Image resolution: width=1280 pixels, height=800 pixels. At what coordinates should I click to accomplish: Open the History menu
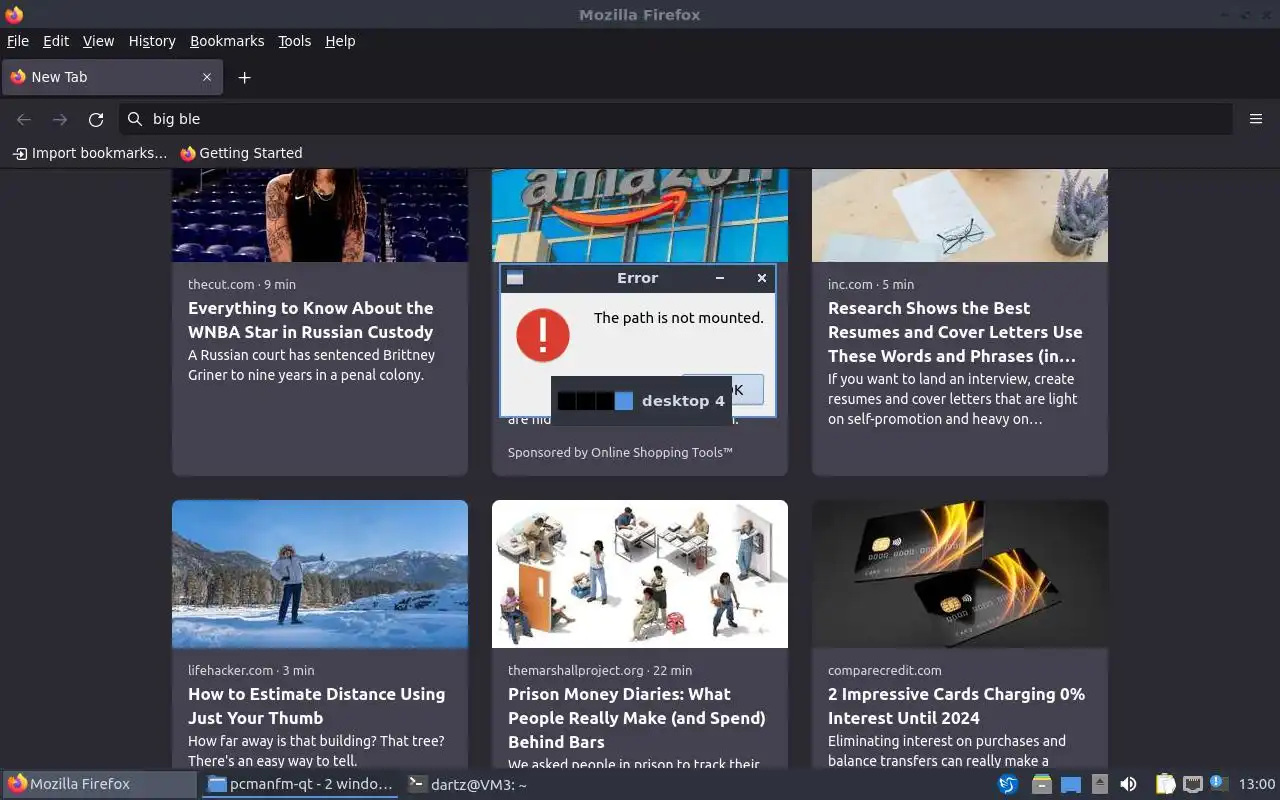[x=152, y=41]
